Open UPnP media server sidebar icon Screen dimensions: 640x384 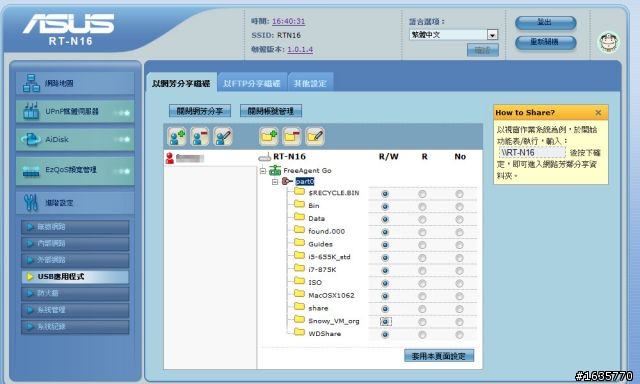(31, 111)
